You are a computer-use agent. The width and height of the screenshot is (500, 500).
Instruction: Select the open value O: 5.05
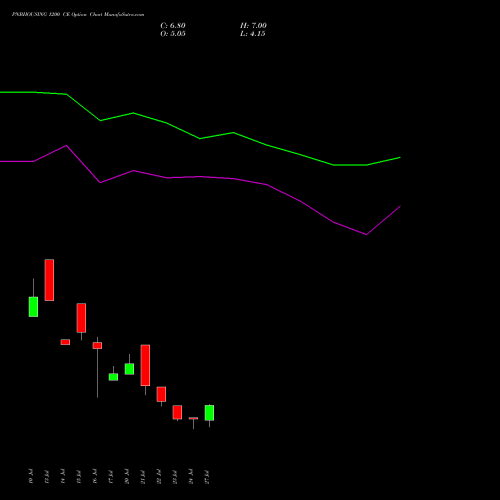[173, 34]
